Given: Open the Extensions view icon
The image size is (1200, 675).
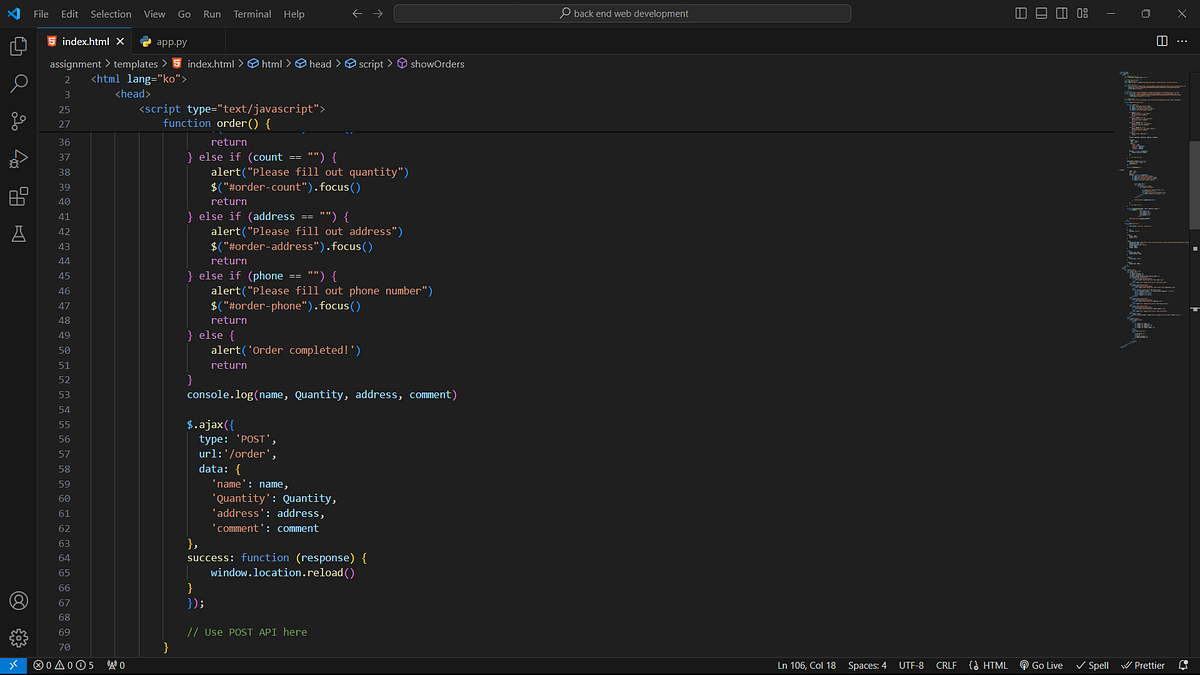Looking at the screenshot, I should click(x=18, y=196).
